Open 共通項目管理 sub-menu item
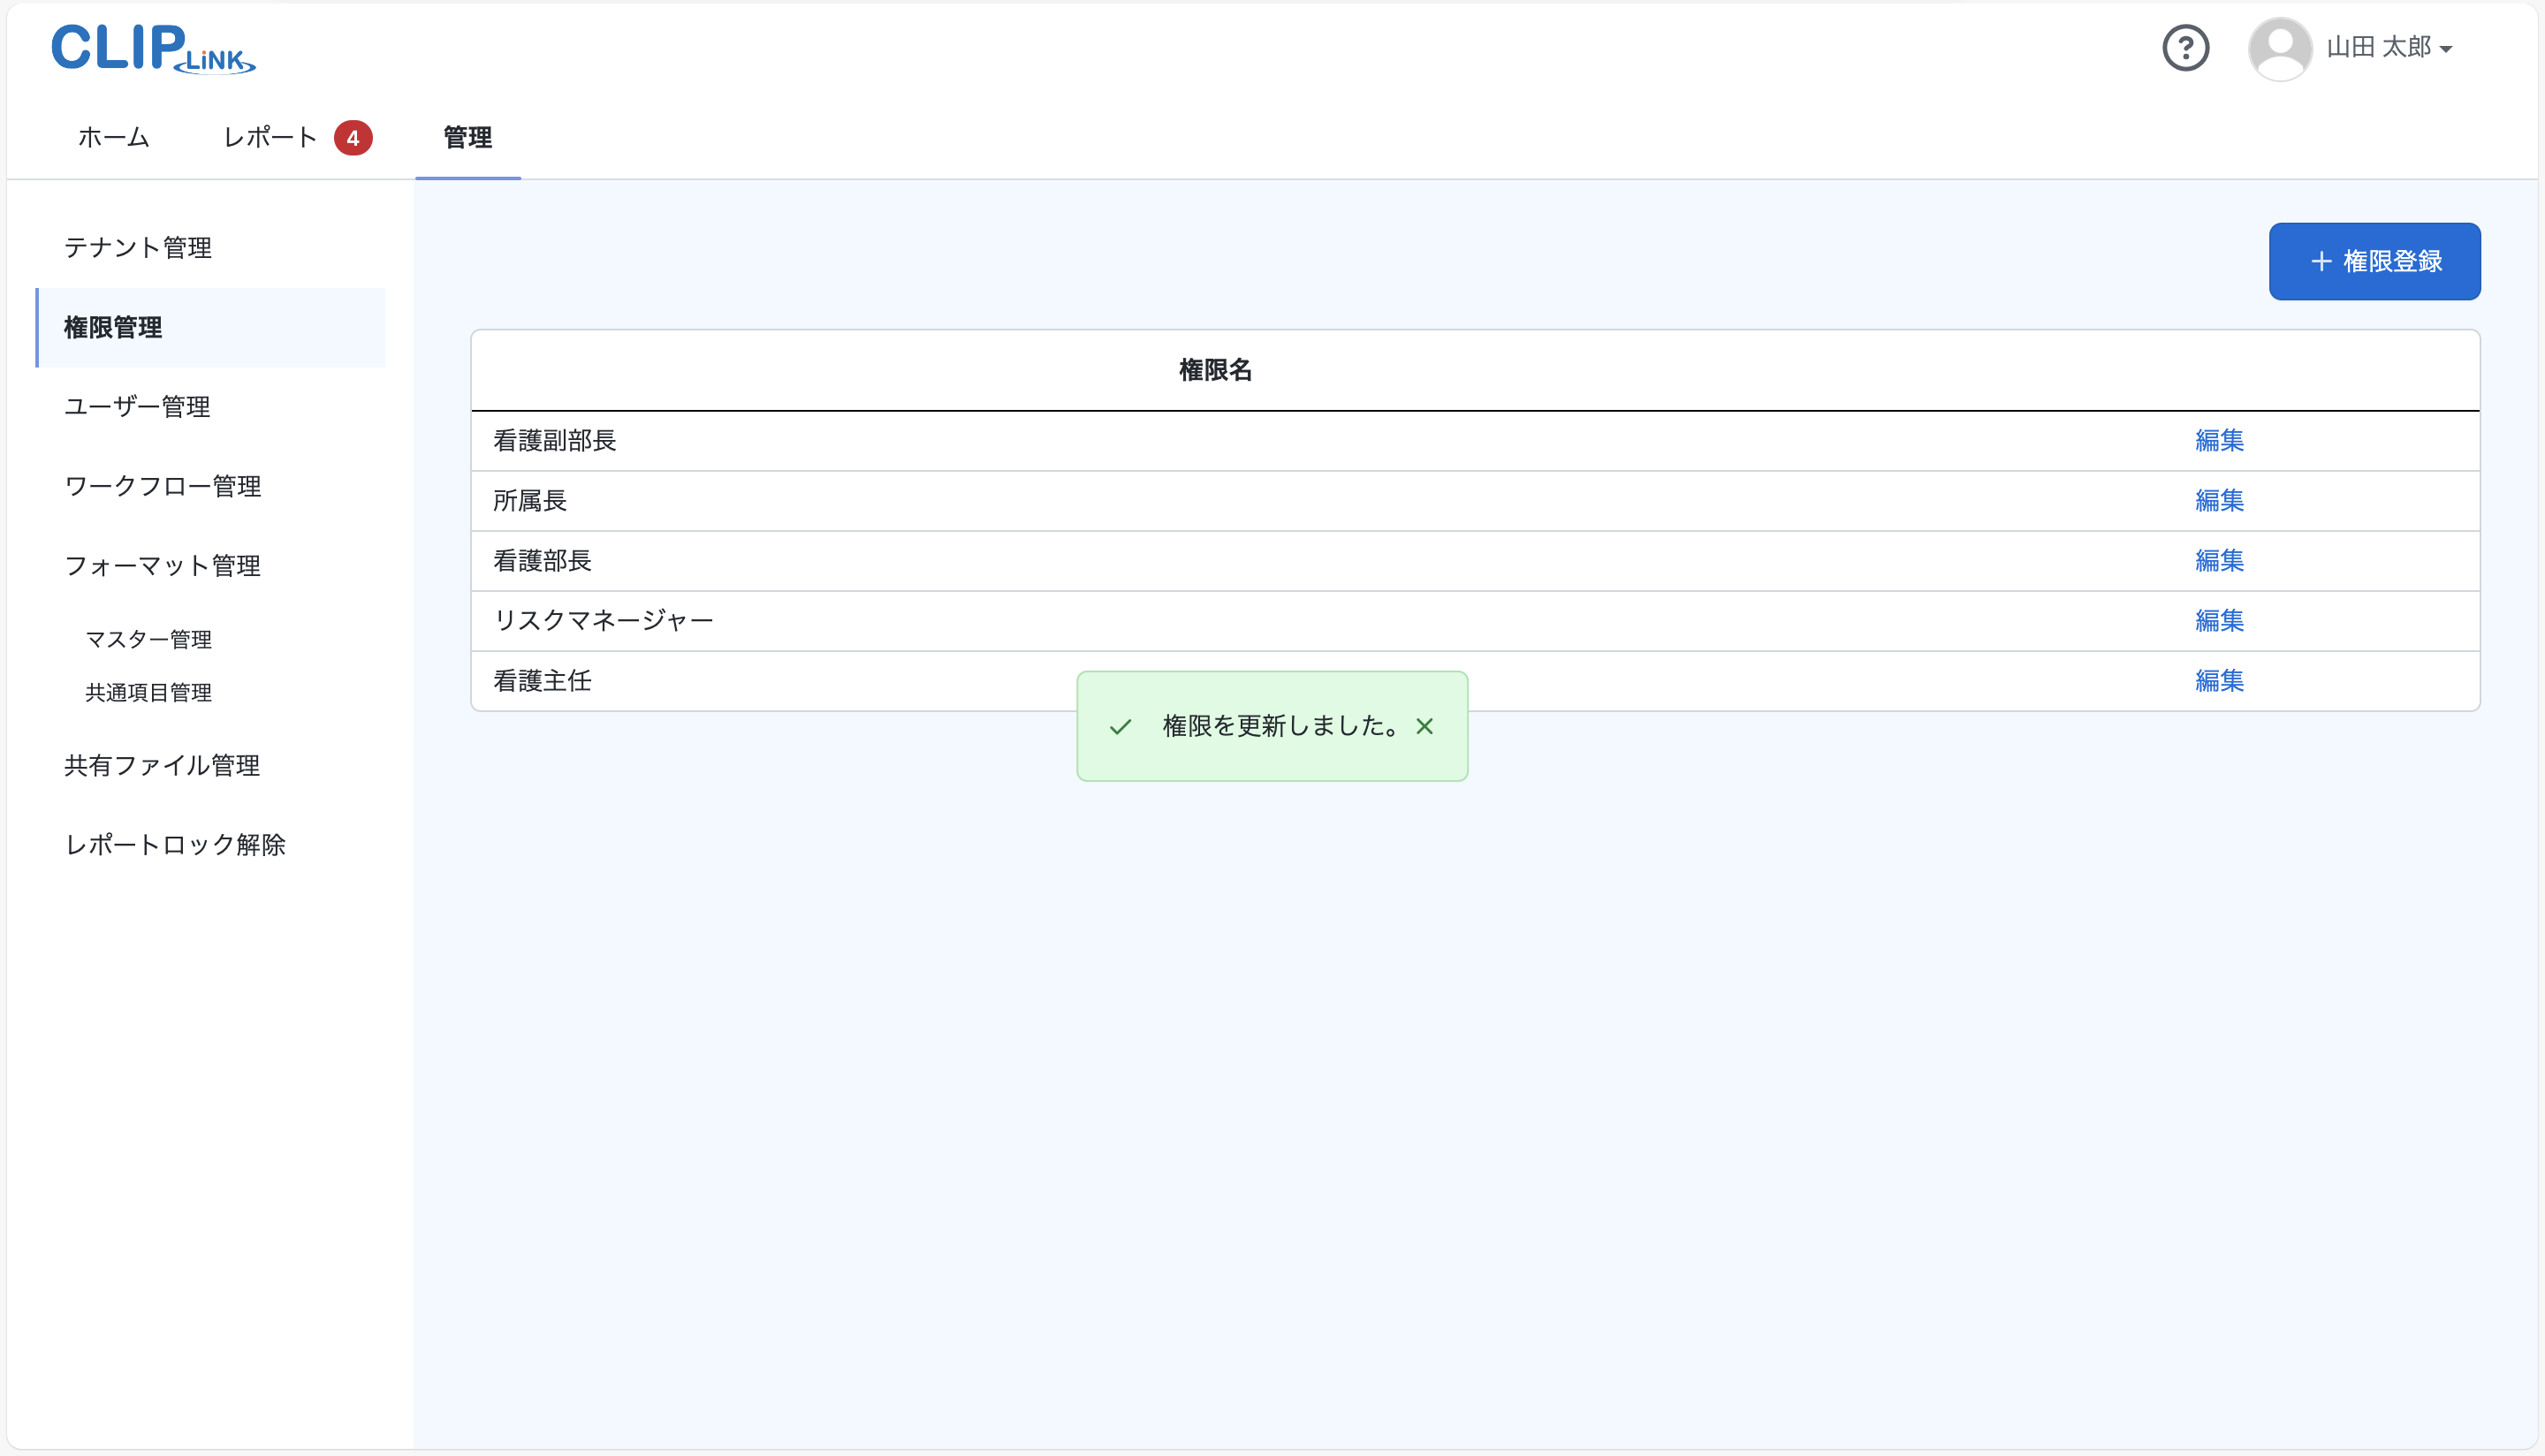Viewport: 2545px width, 1456px height. click(x=148, y=692)
